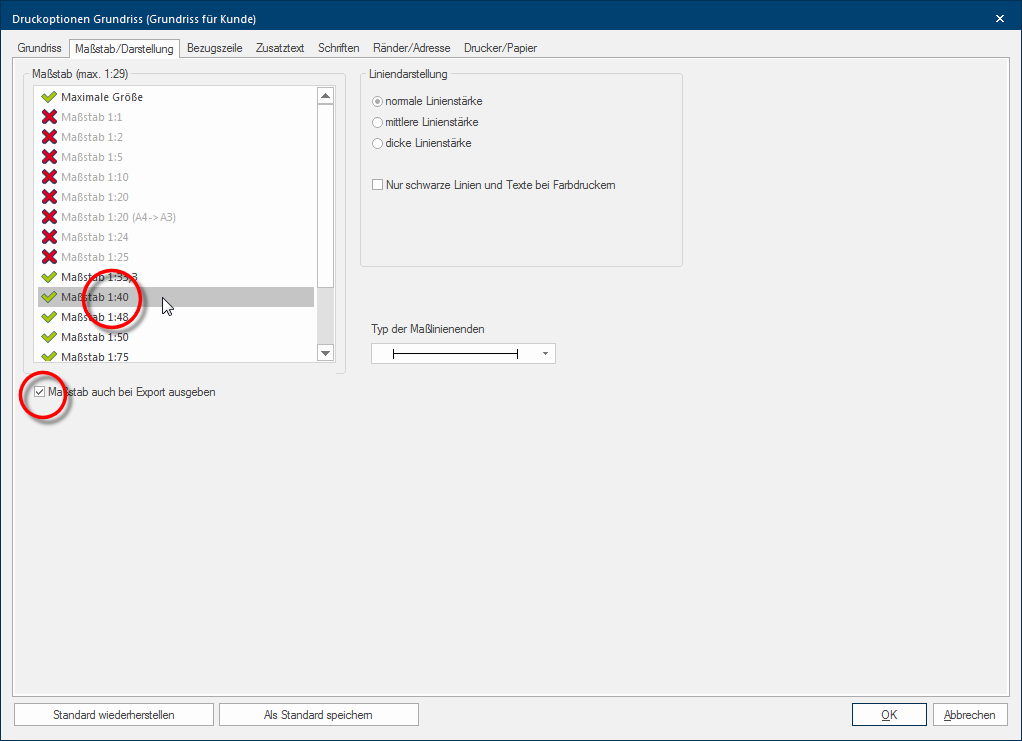
Task: Click green checkmark icon beside Maximale Größe
Action: pyautogui.click(x=48, y=97)
